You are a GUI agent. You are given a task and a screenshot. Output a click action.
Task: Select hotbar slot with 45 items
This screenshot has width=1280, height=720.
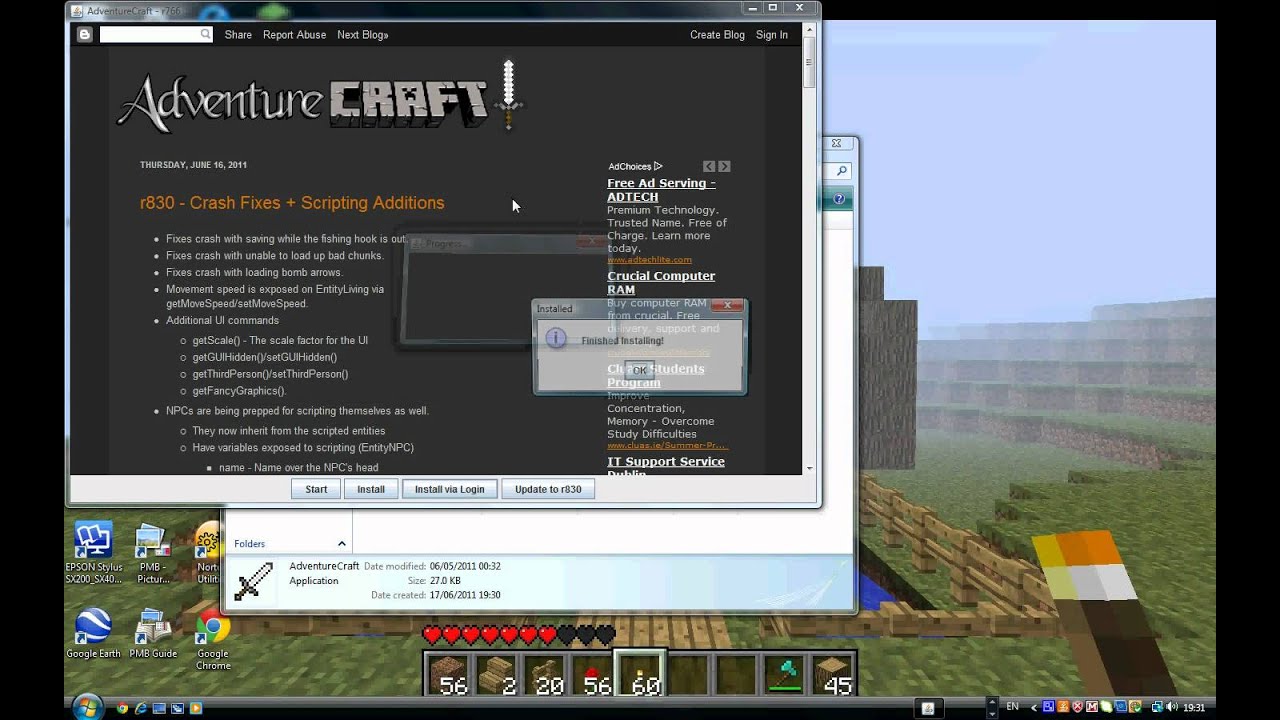coord(833,673)
